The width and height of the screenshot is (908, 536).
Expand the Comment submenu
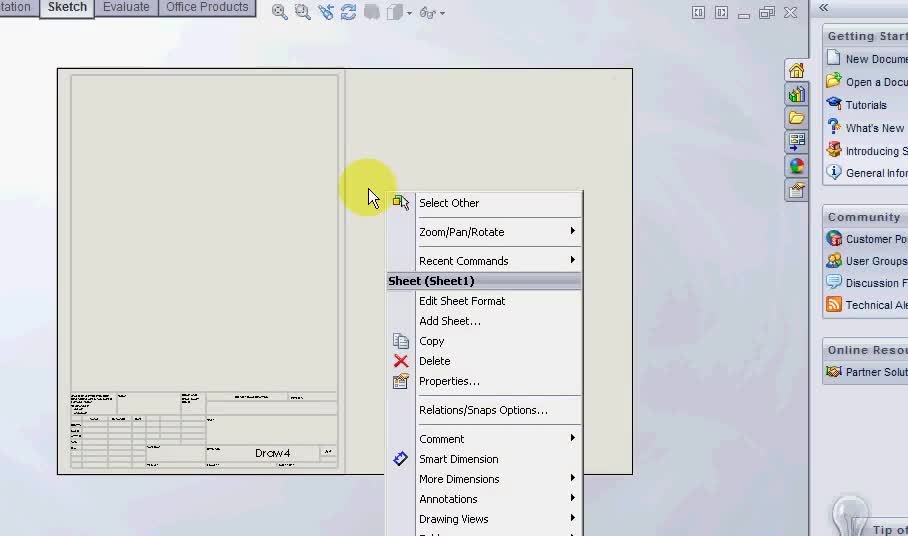pyautogui.click(x=484, y=439)
